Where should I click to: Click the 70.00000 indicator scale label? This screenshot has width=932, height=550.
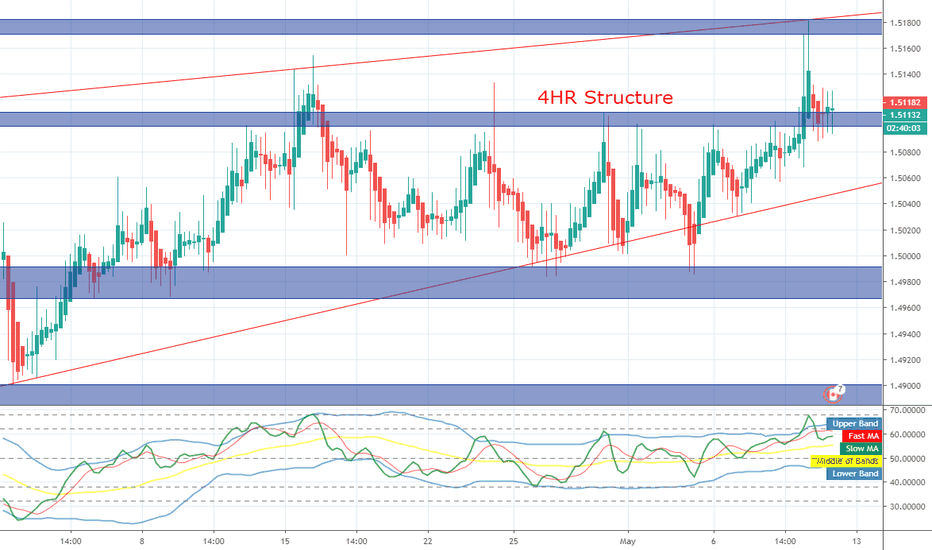907,410
